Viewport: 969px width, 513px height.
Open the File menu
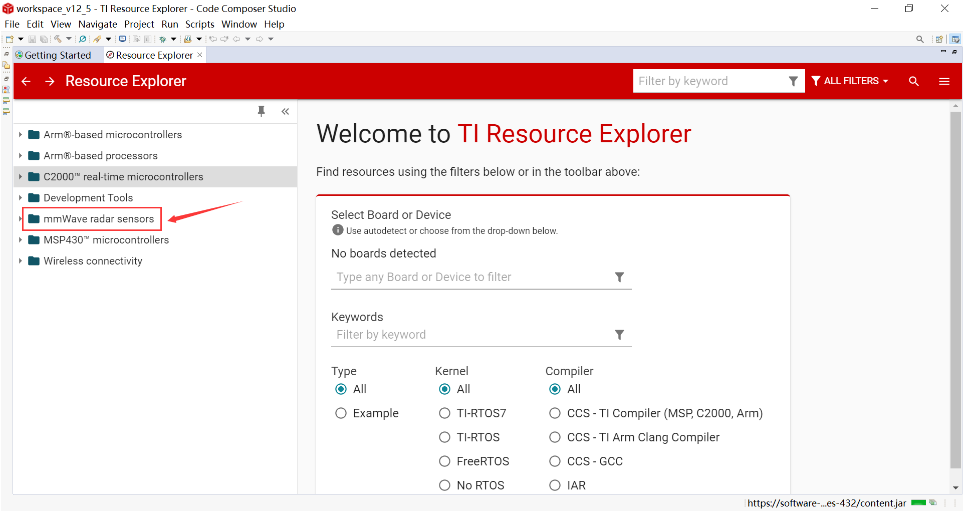pos(12,24)
